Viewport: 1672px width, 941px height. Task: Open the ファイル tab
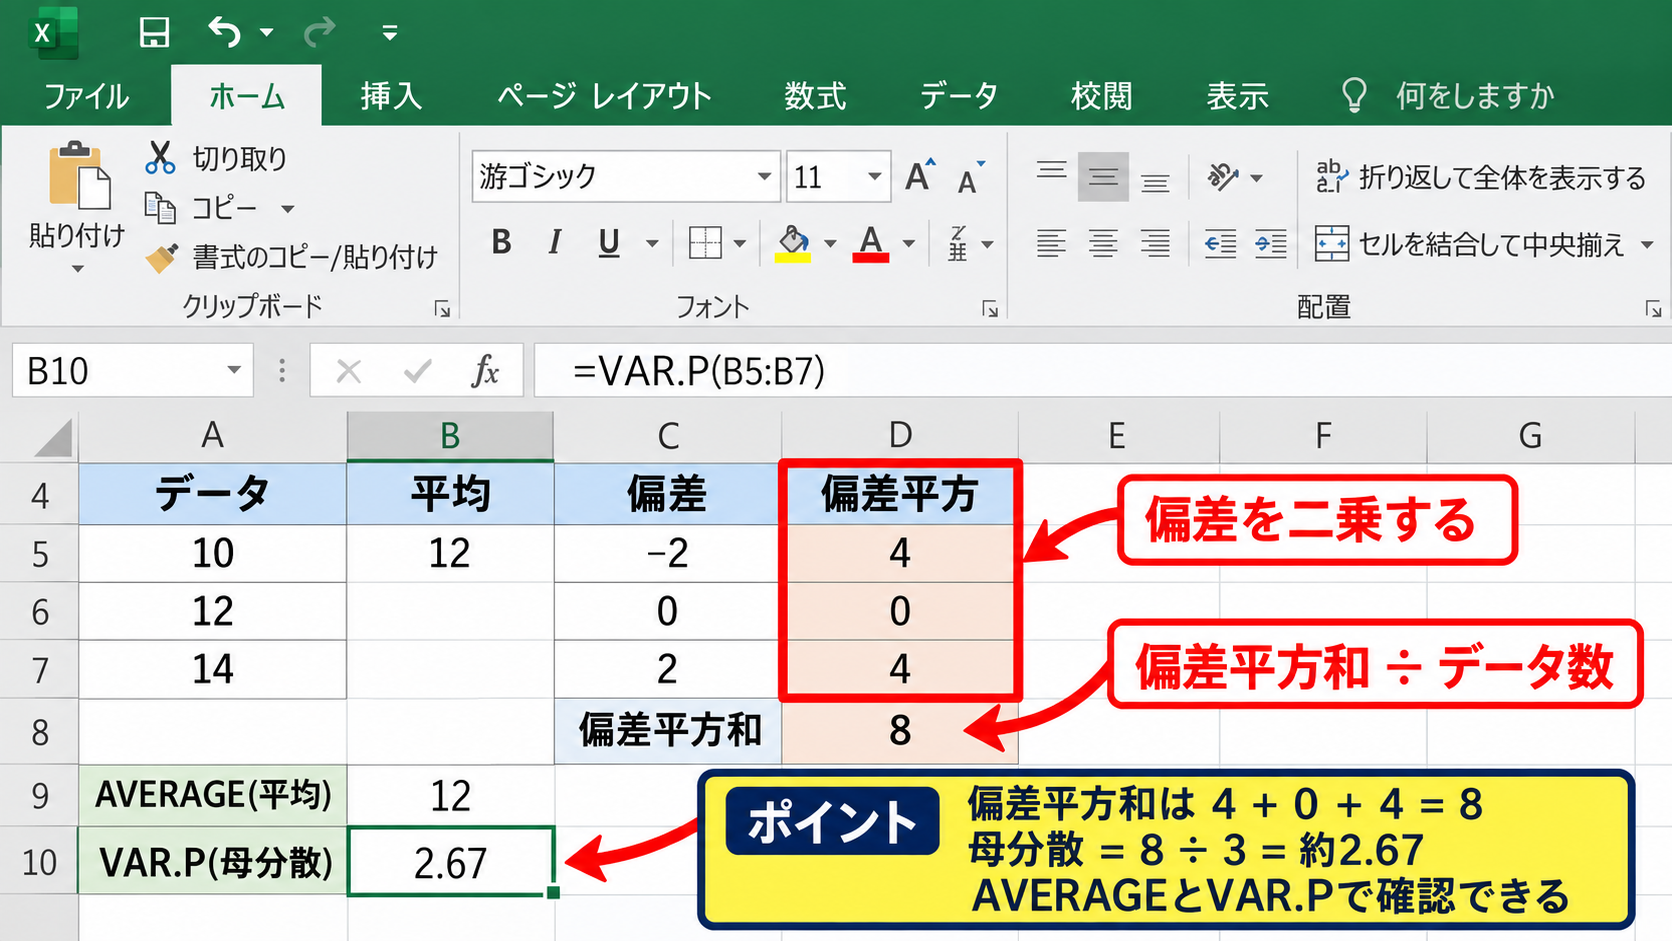(x=86, y=96)
